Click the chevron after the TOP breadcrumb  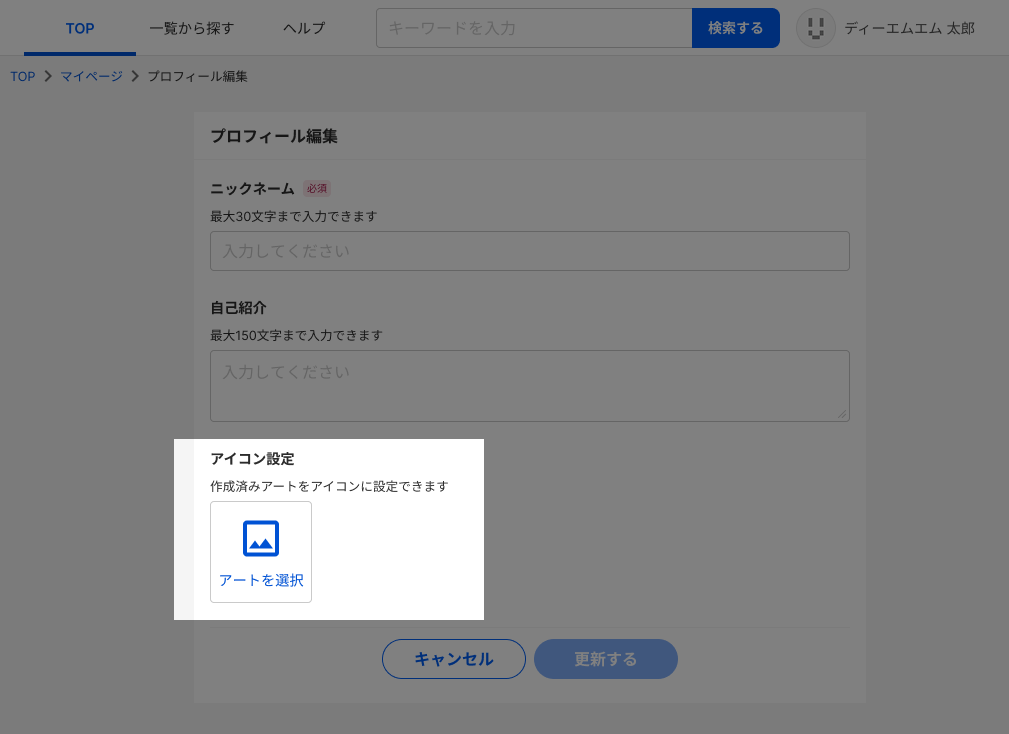[x=47, y=77]
